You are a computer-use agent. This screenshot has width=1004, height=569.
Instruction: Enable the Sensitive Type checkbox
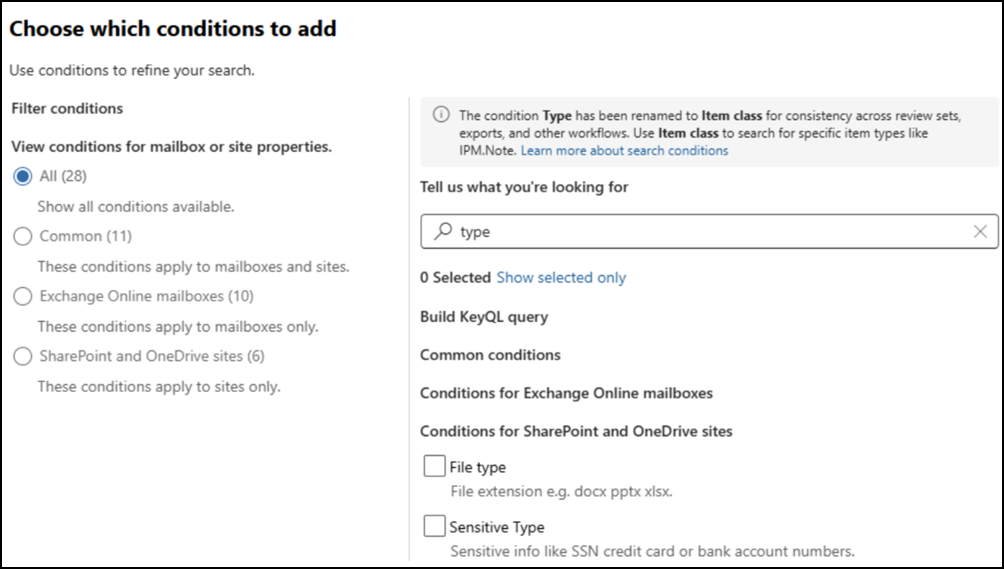pyautogui.click(x=434, y=526)
